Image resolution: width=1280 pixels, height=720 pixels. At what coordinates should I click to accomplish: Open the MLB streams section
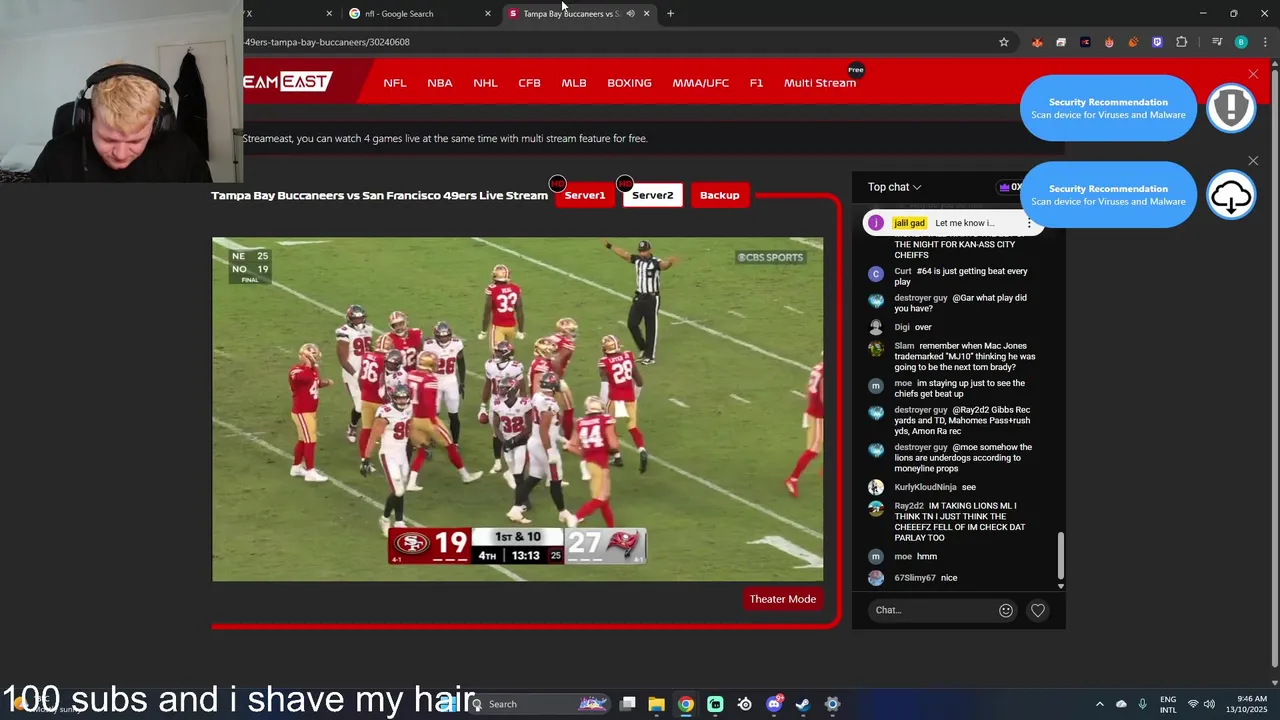tap(574, 83)
